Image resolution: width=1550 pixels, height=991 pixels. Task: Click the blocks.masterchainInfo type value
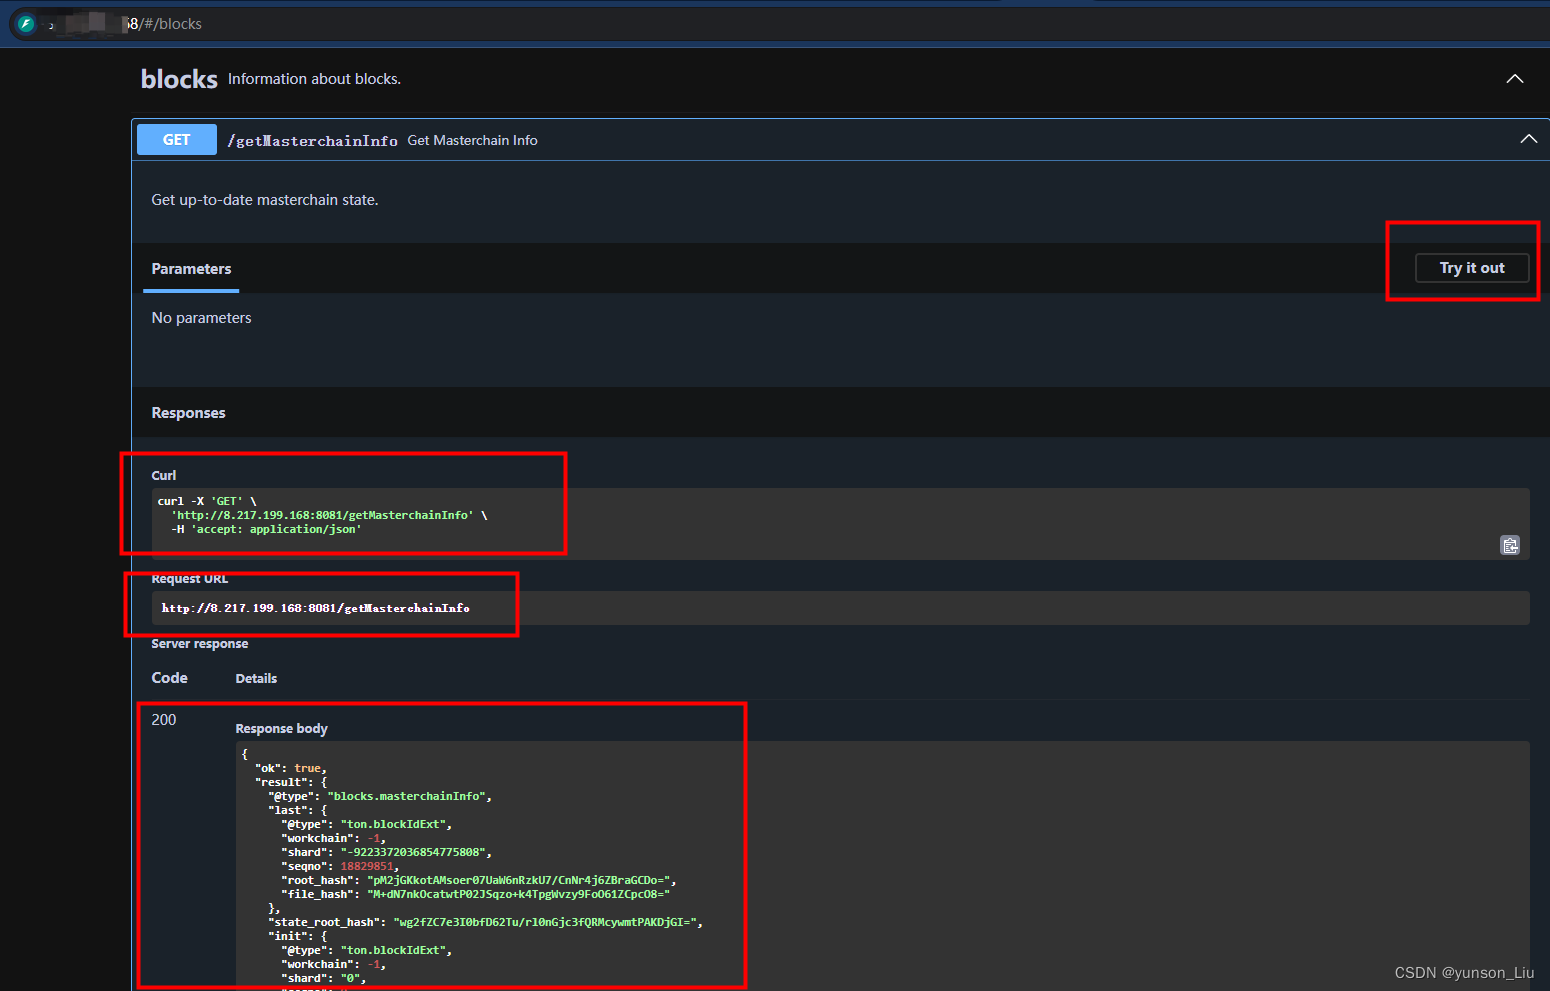pos(406,796)
